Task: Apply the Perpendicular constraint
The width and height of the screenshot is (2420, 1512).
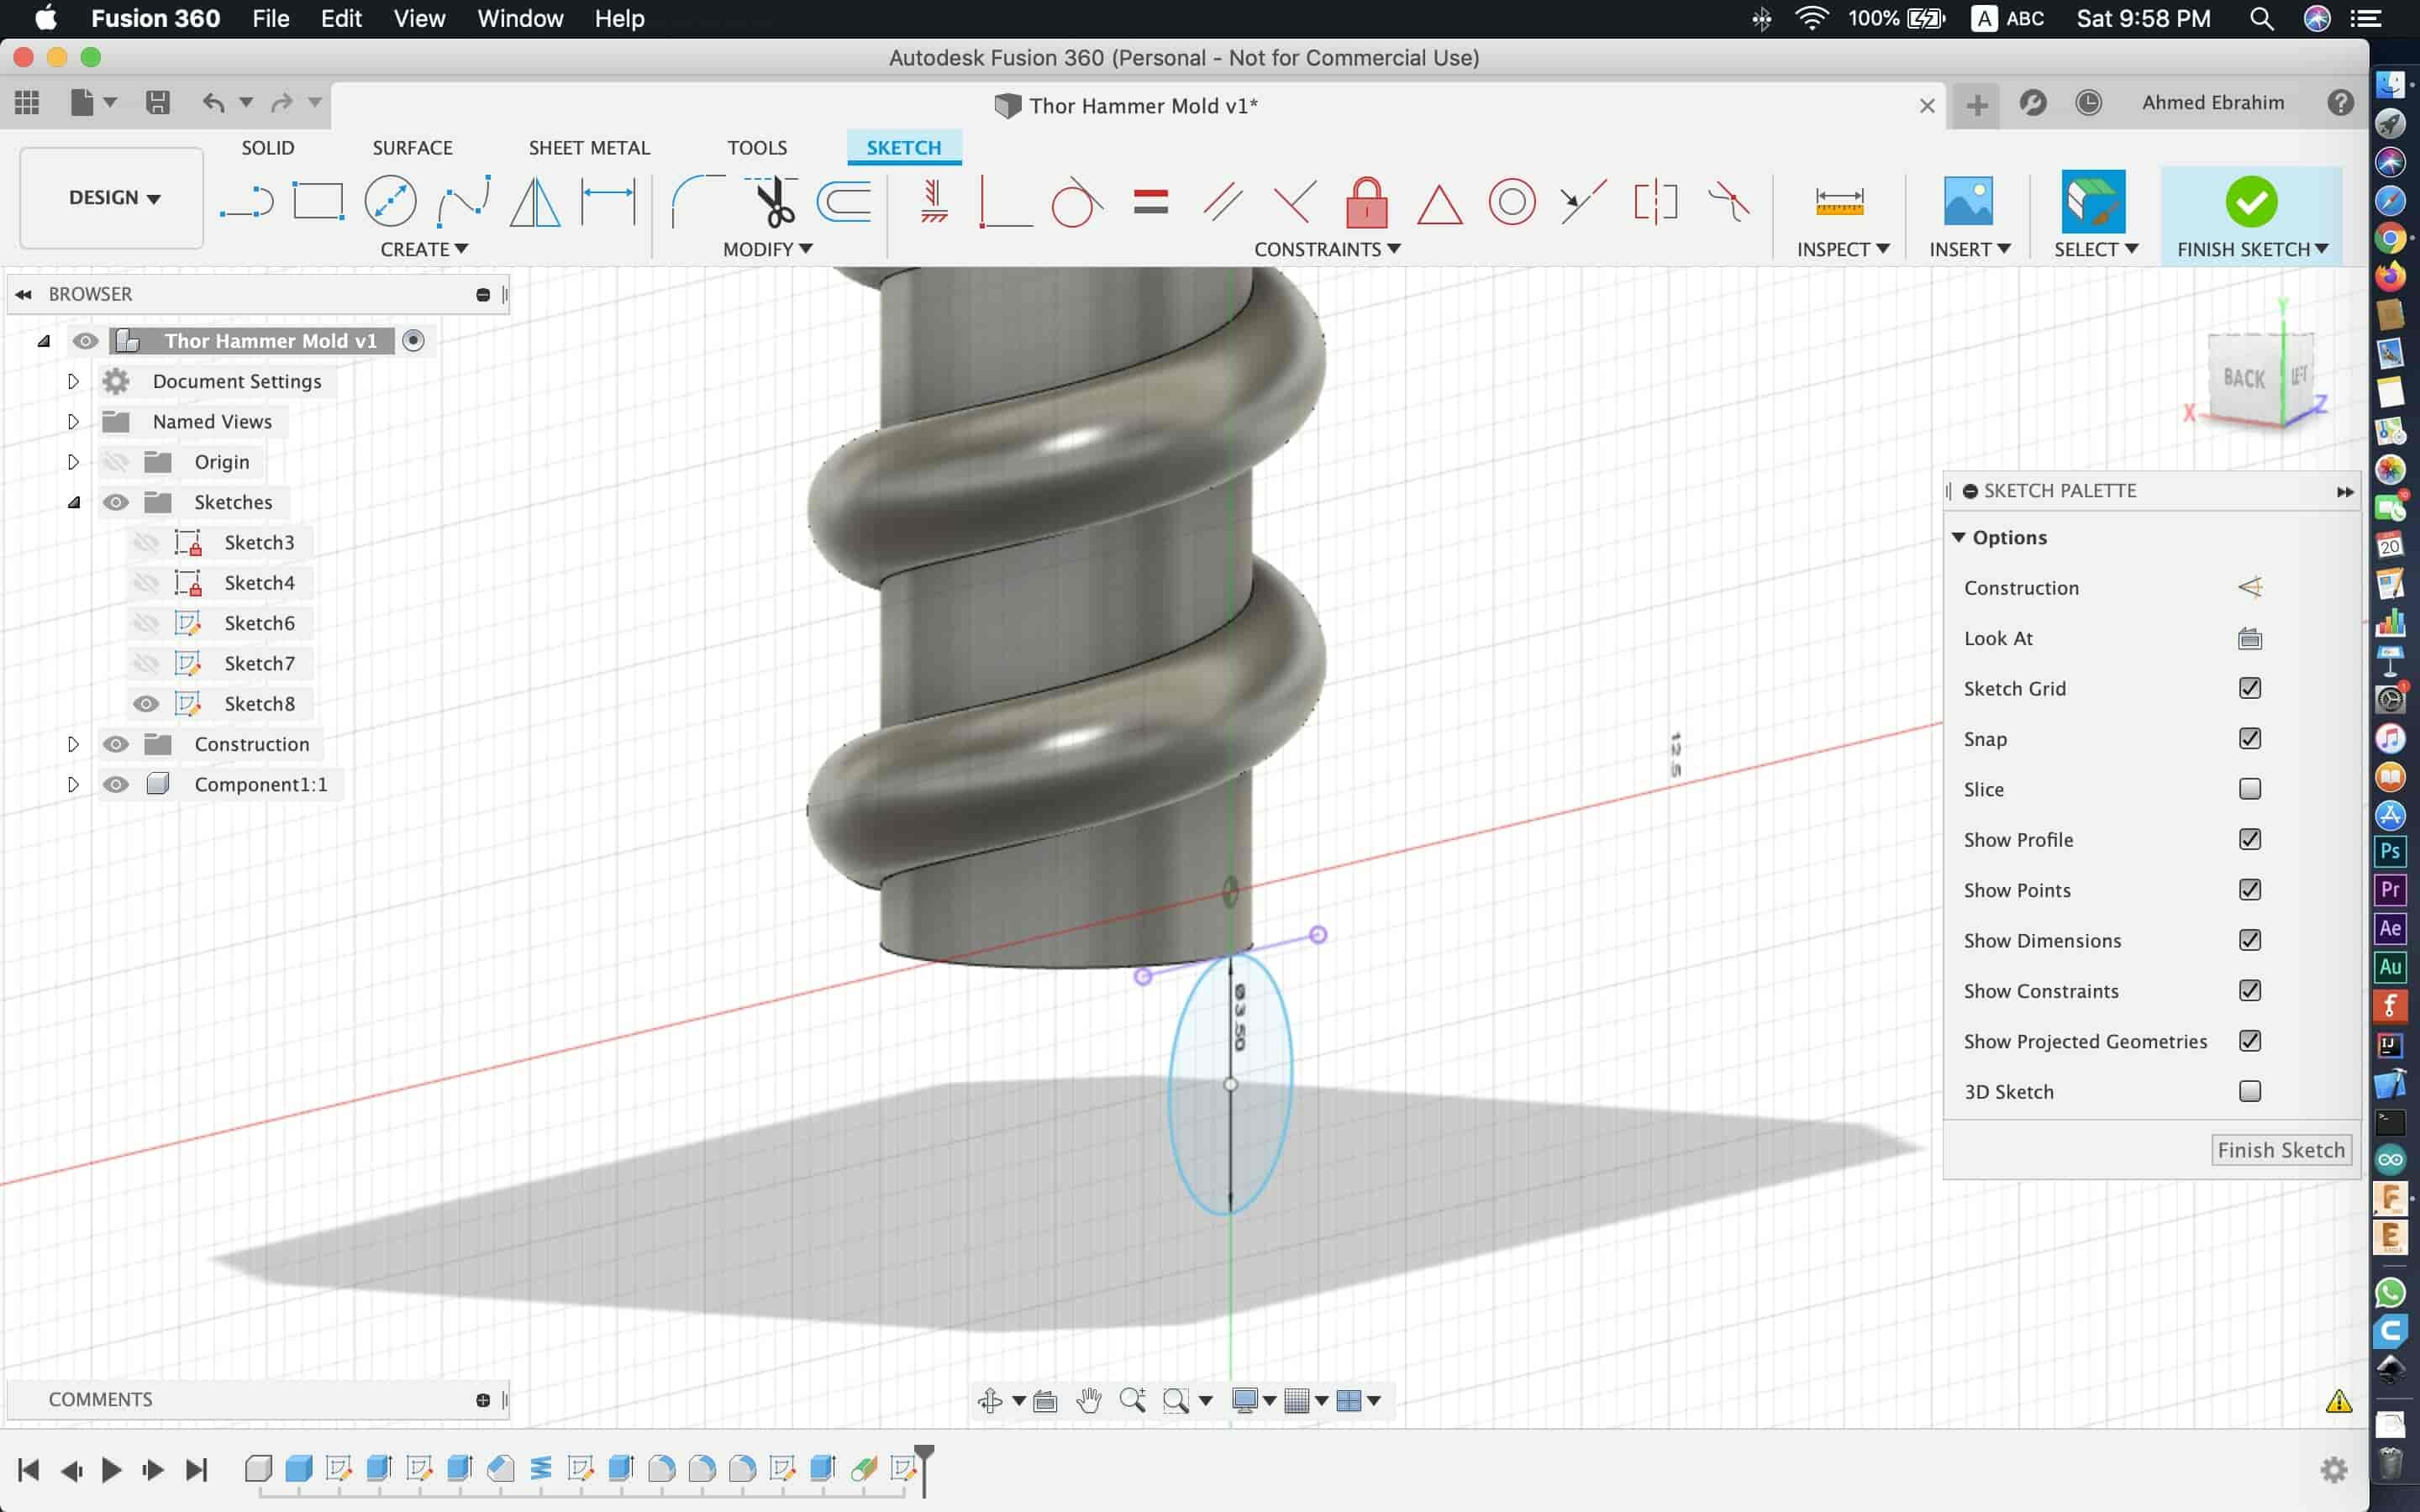Action: 1295,201
